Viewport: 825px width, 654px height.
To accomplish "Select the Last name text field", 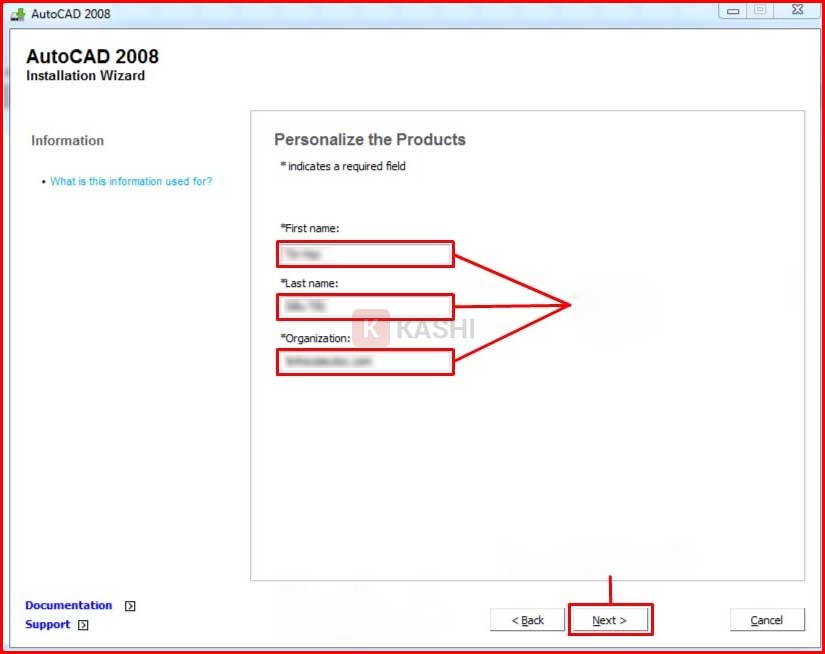I will (x=365, y=307).
